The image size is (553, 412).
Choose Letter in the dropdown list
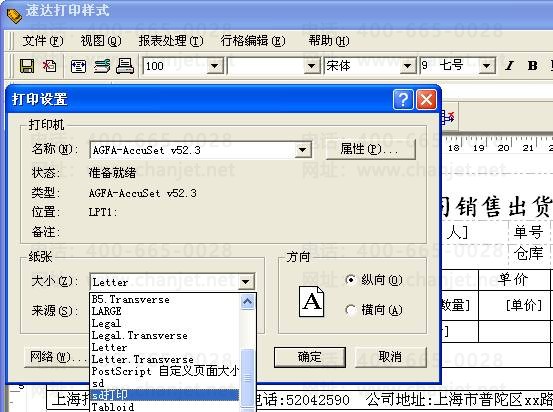[165, 347]
